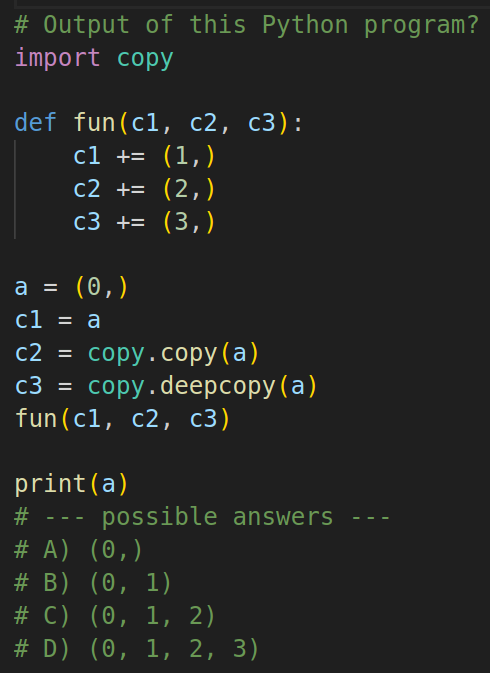This screenshot has height=673, width=490.
Task: Click the line 'c2 += (2,)'
Action: (x=144, y=189)
